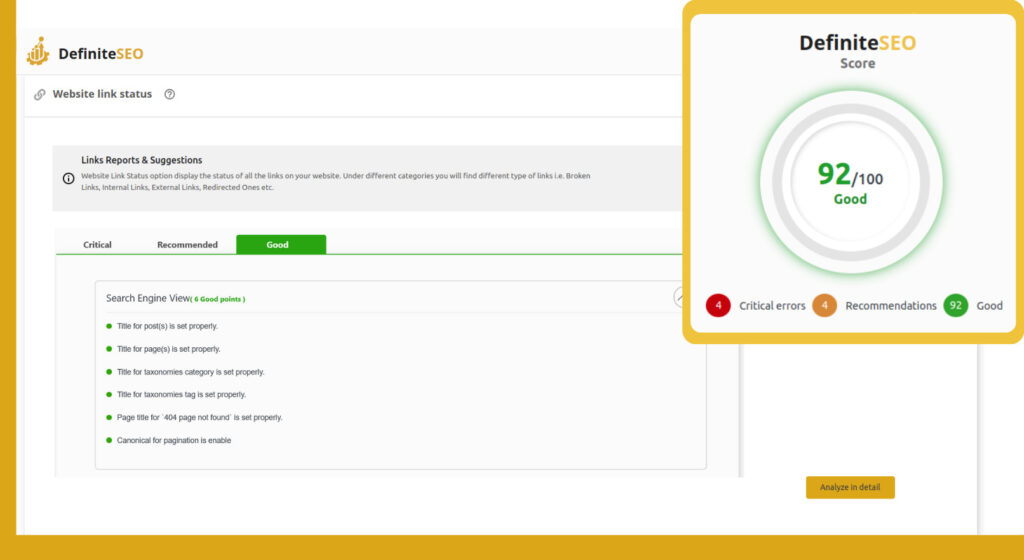
Task: Click the DefiniteSEO bar-chart logo icon
Action: click(x=37, y=52)
